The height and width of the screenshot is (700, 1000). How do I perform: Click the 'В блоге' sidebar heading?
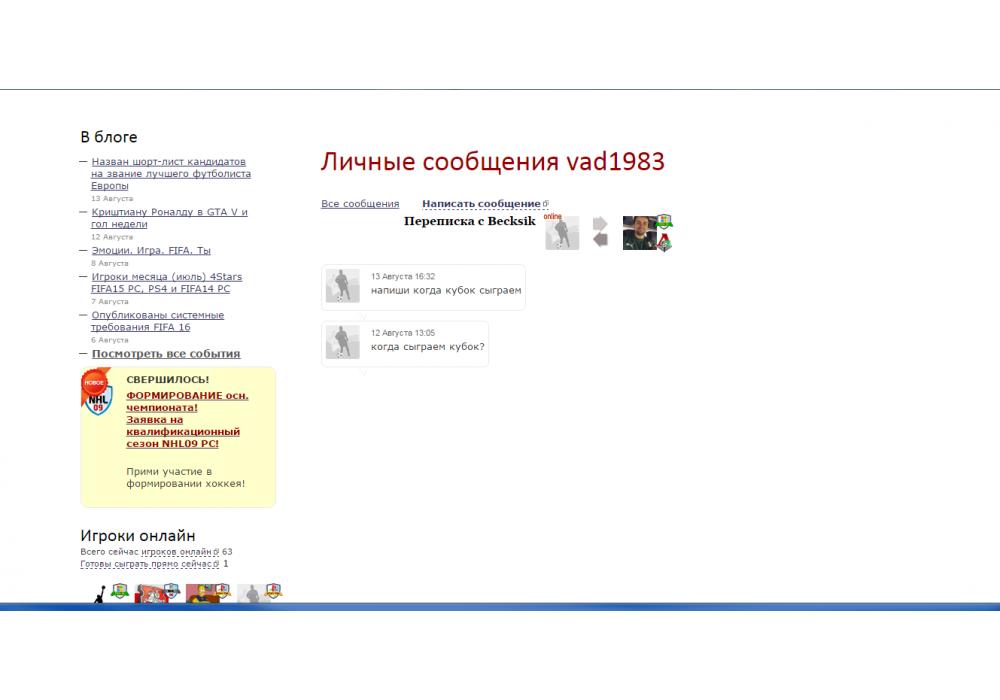pos(108,137)
